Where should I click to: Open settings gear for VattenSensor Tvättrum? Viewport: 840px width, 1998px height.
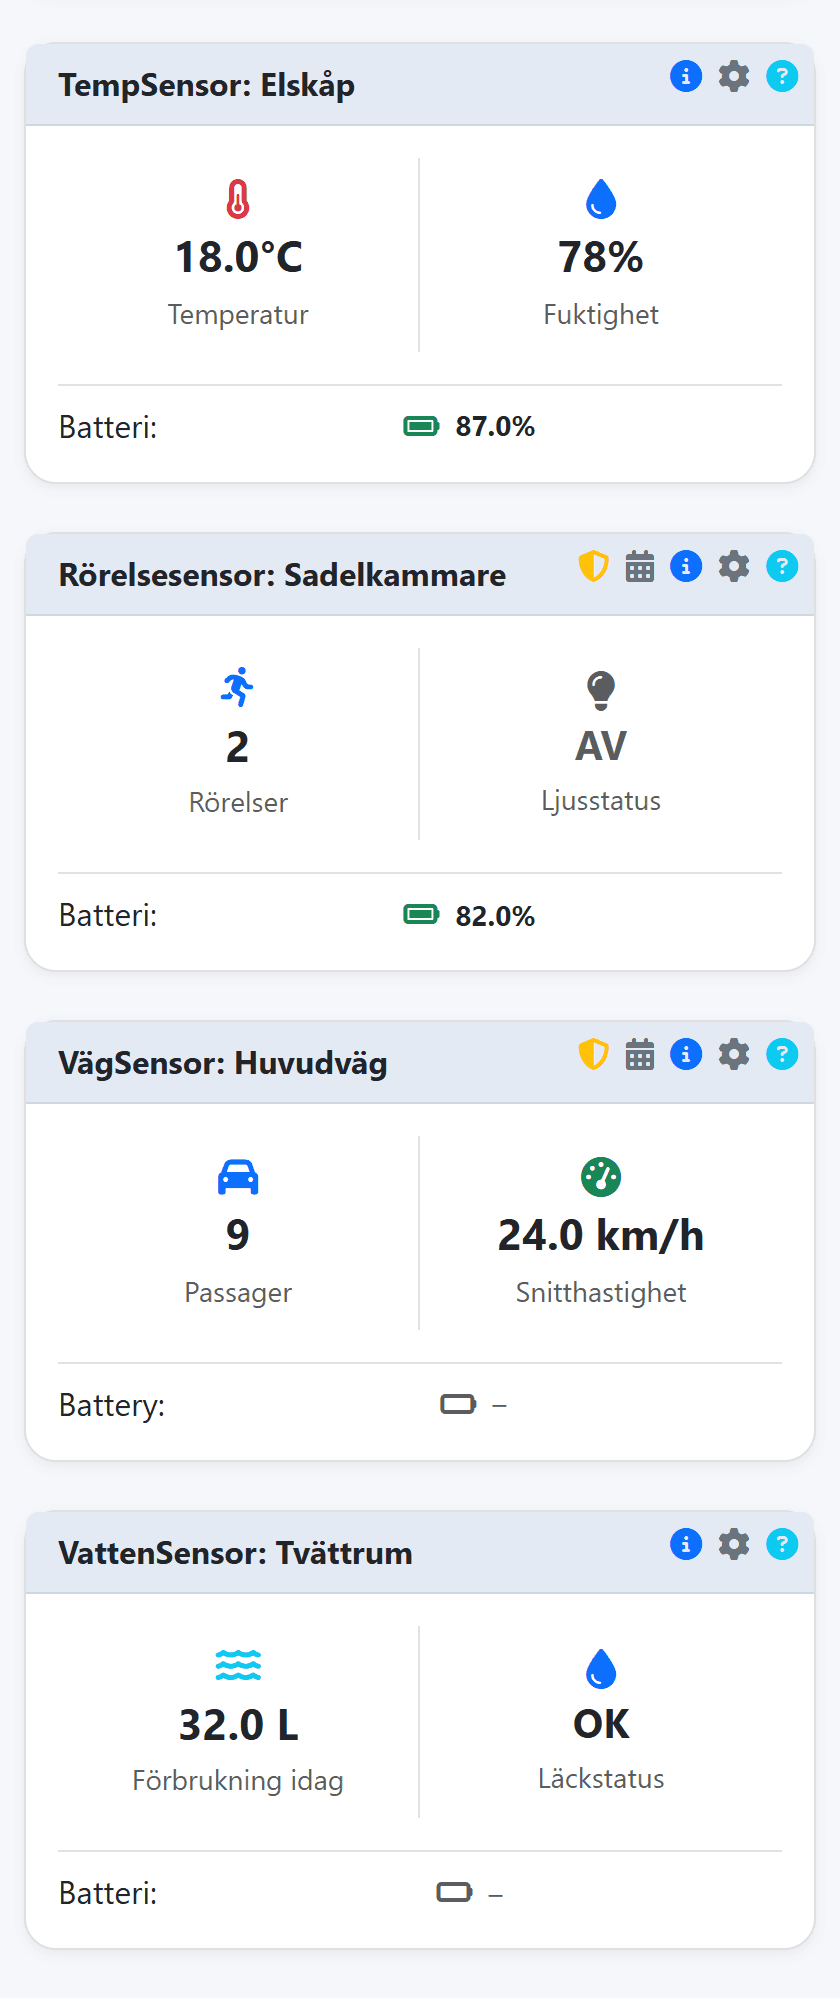734,1544
